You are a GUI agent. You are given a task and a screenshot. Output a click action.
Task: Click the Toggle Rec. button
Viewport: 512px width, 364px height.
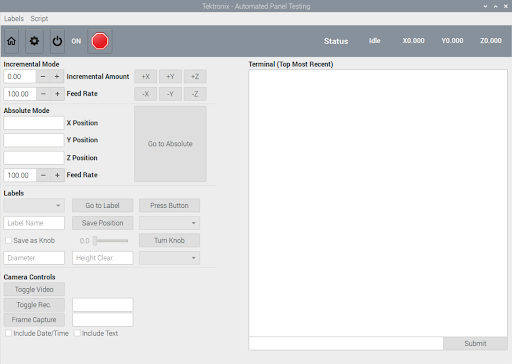point(34,305)
